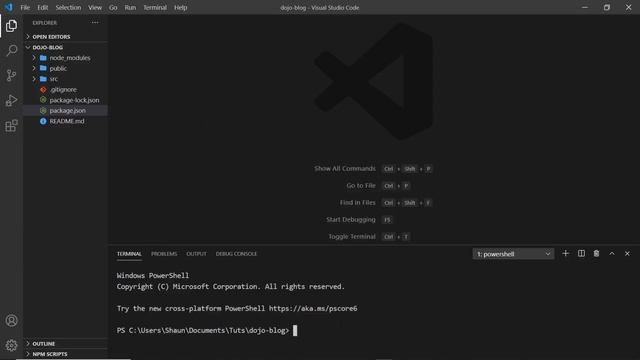Switch to the Debug Console tab

click(236, 254)
